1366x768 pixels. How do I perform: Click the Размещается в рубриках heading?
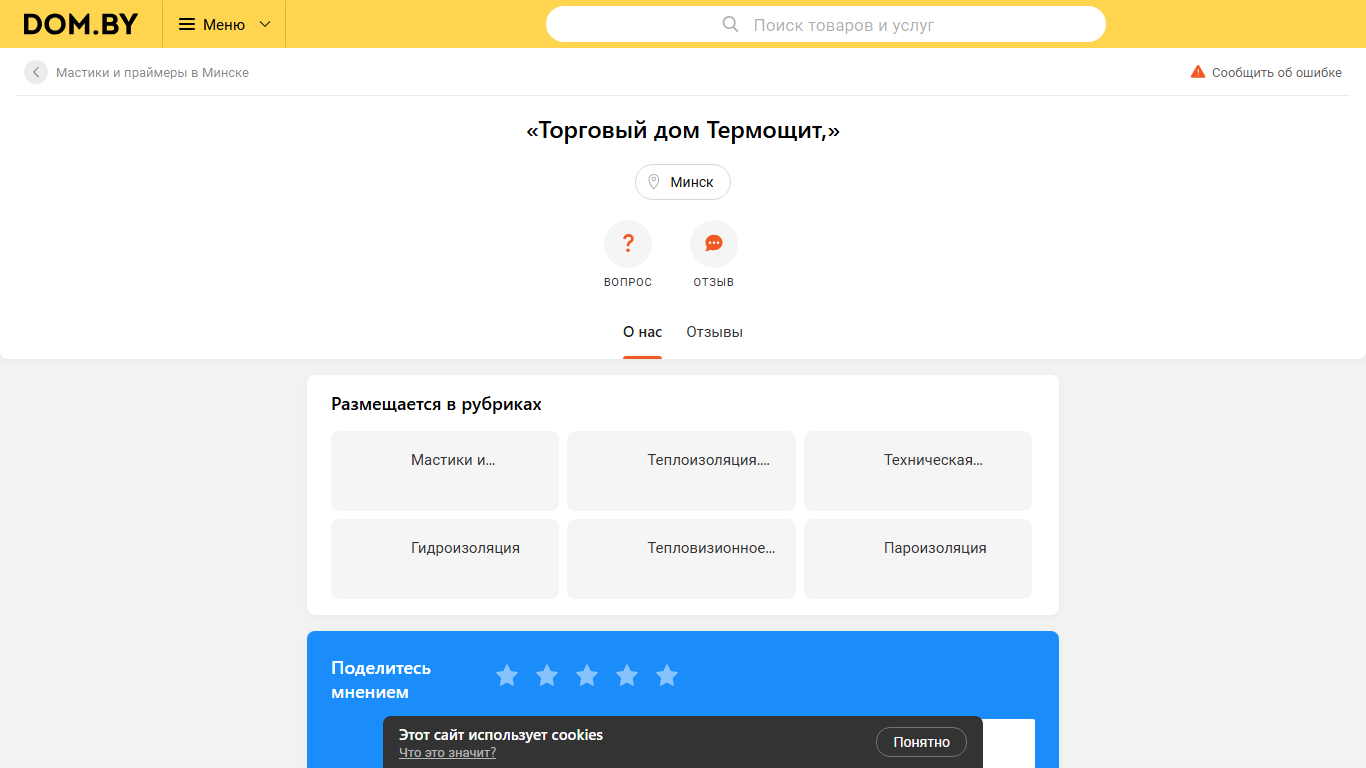[x=436, y=404]
